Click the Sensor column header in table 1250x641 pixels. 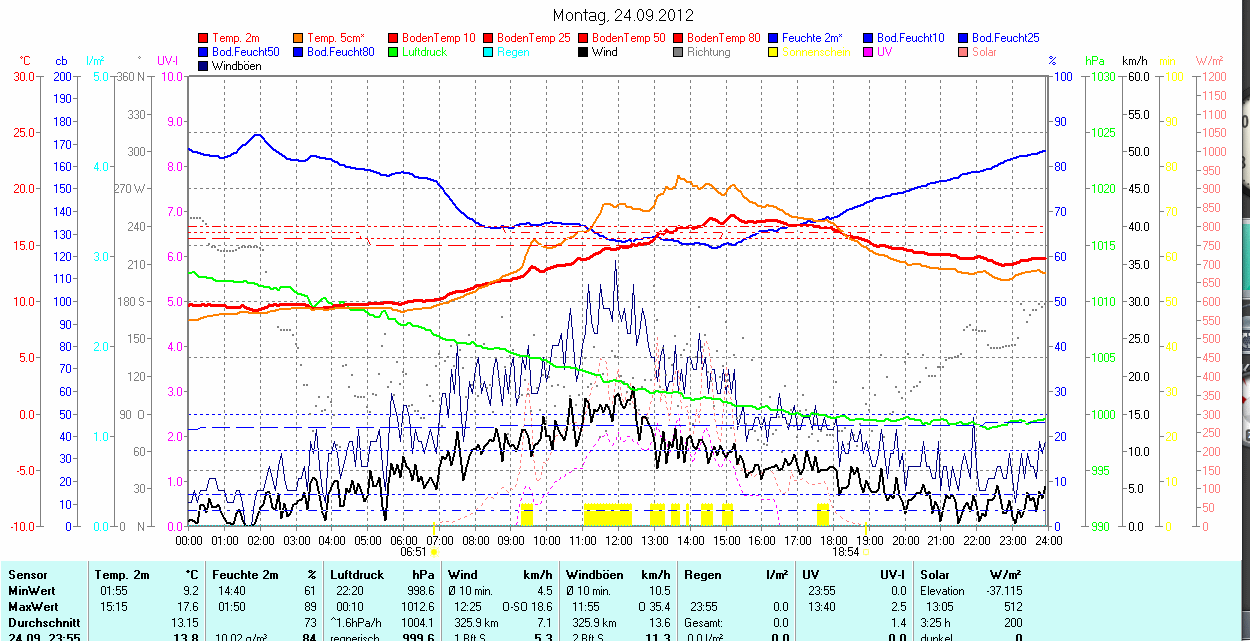[x=26, y=575]
